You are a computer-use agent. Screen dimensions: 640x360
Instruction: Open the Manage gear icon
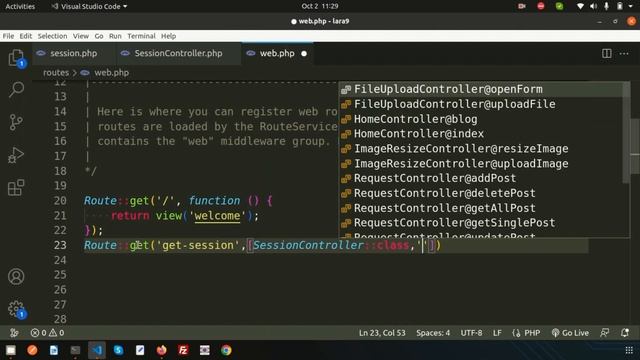[16, 309]
